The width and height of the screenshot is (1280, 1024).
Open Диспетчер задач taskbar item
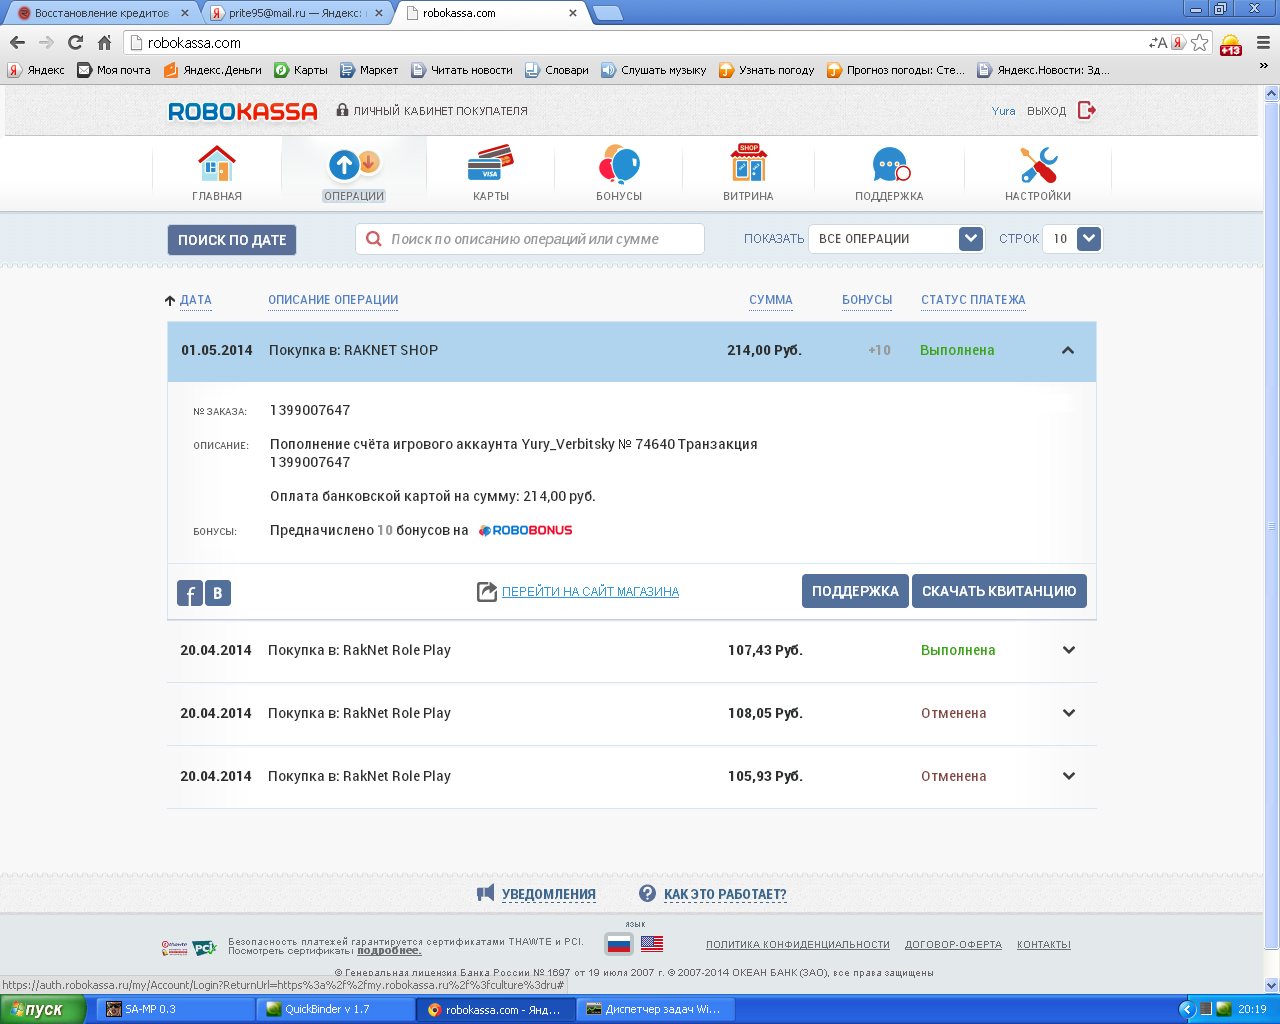tap(656, 1009)
